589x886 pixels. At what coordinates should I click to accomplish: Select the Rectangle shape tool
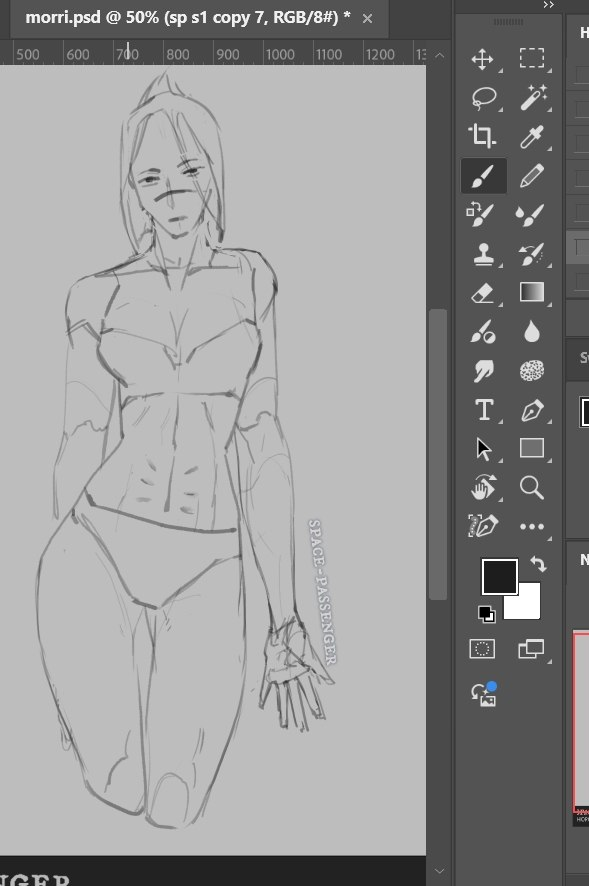531,448
